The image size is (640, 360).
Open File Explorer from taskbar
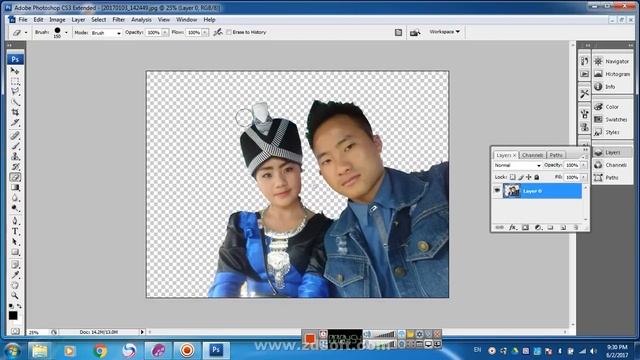pyautogui.click(x=40, y=350)
